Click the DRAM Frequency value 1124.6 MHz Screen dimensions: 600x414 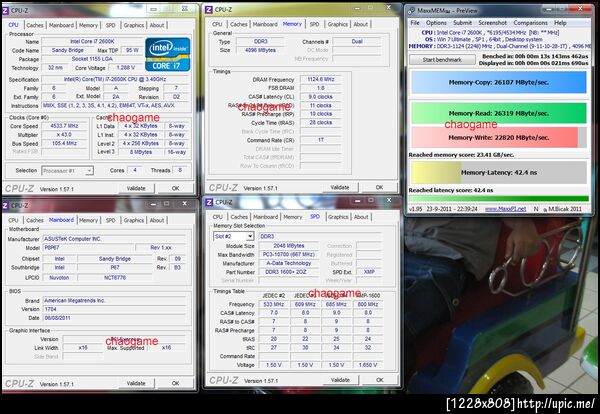click(x=321, y=80)
